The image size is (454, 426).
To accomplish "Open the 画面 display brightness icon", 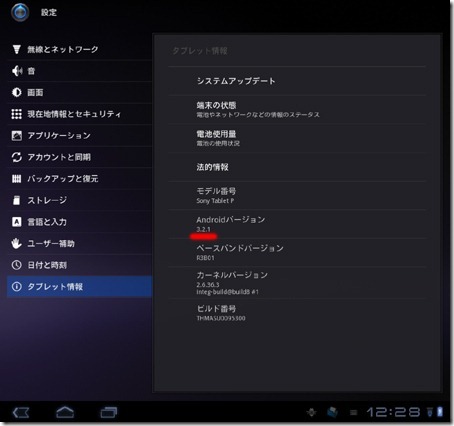I will pyautogui.click(x=16, y=92).
